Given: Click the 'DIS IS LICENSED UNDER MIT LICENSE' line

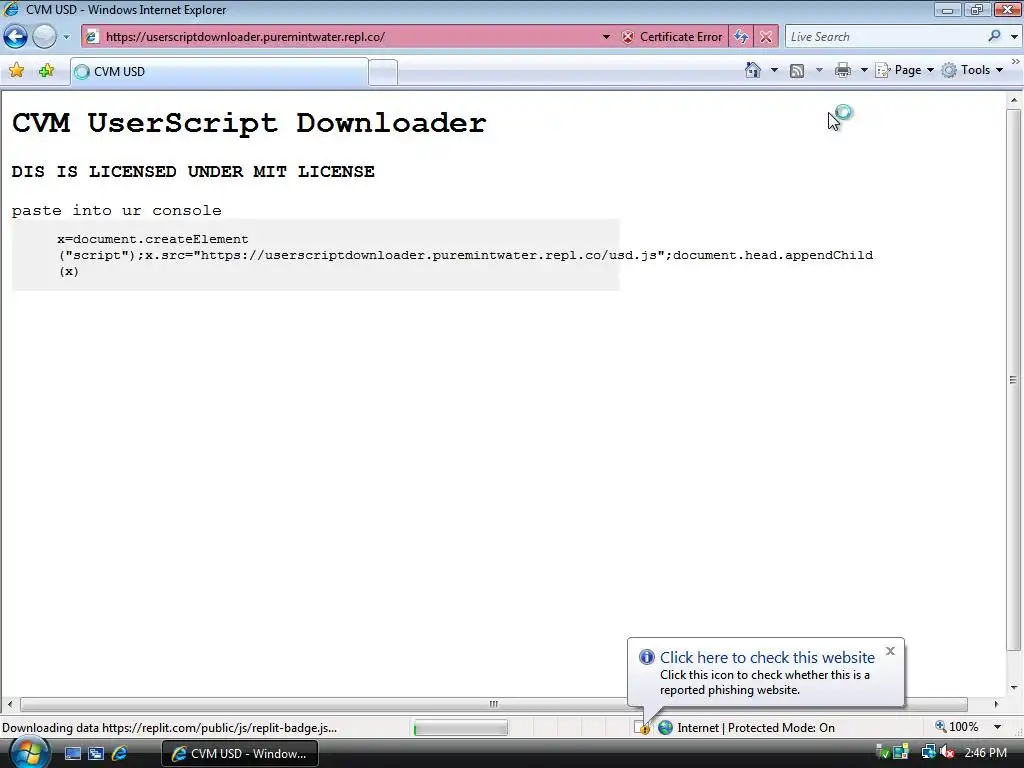Looking at the screenshot, I should click(193, 172).
